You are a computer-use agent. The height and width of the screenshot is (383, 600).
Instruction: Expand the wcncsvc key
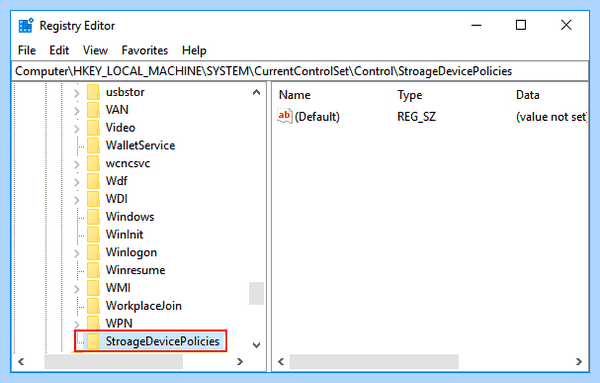(77, 164)
